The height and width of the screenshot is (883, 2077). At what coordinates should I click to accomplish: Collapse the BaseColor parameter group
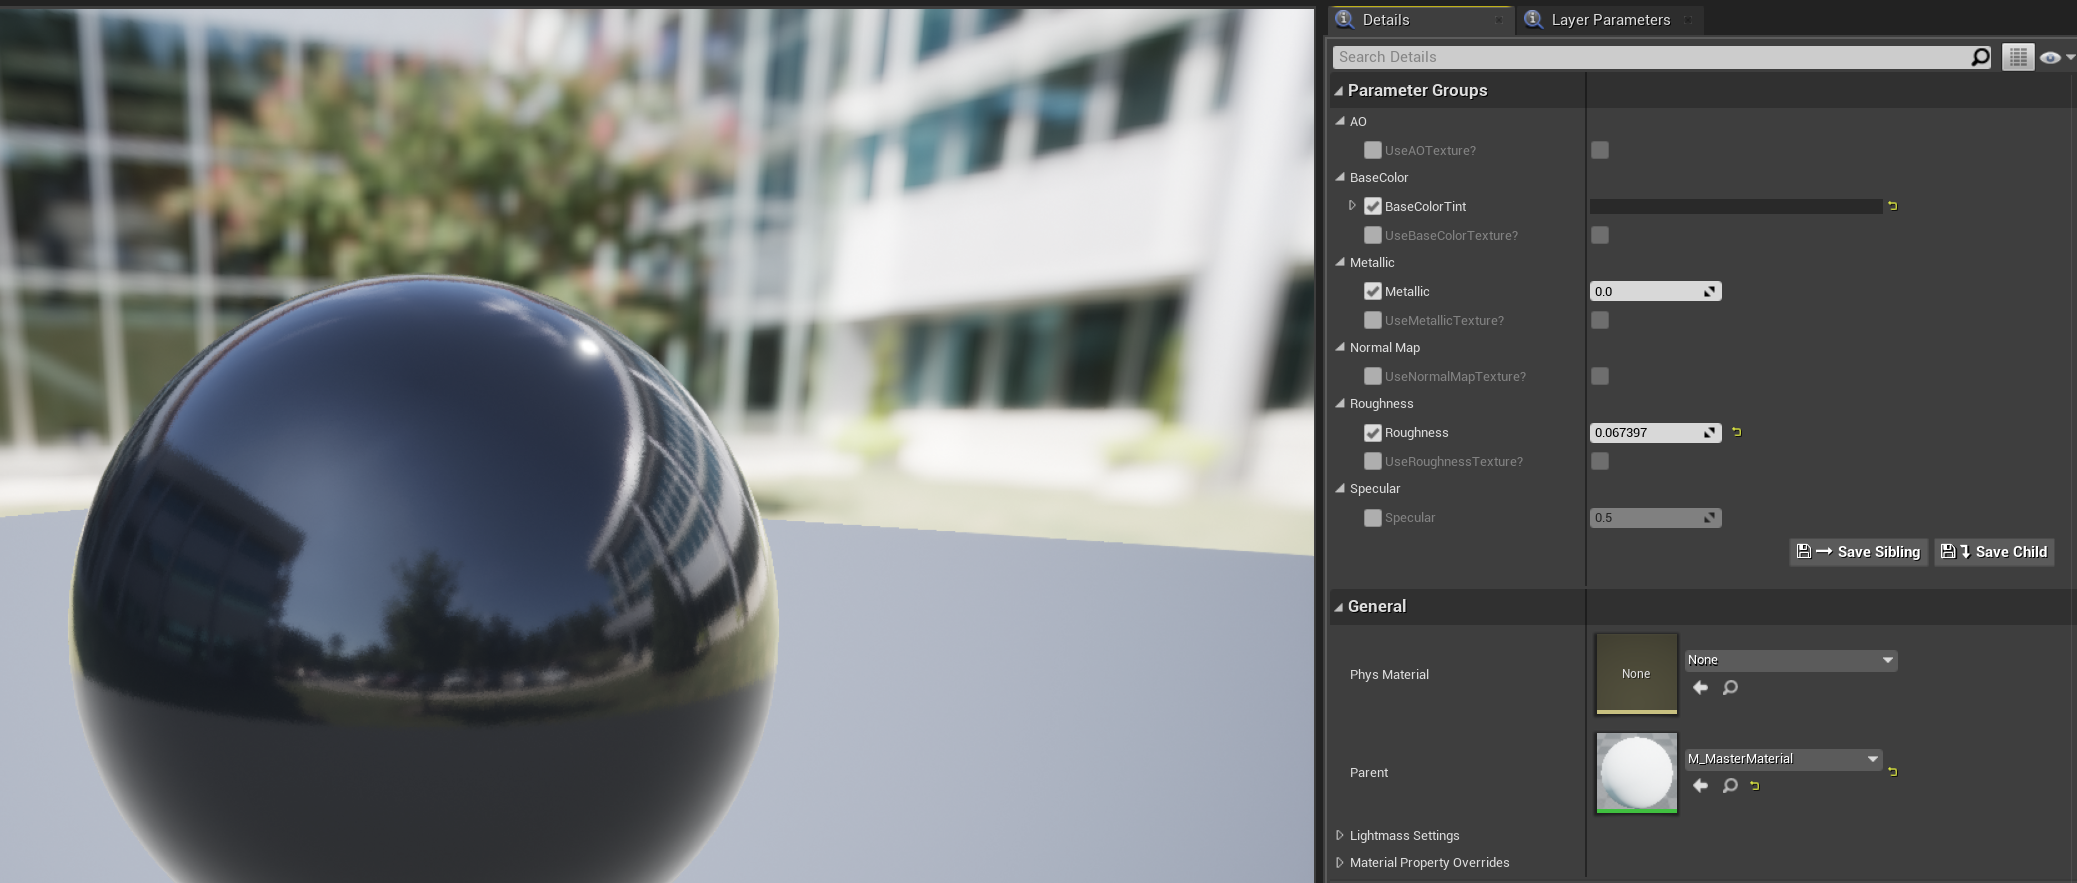(1341, 177)
